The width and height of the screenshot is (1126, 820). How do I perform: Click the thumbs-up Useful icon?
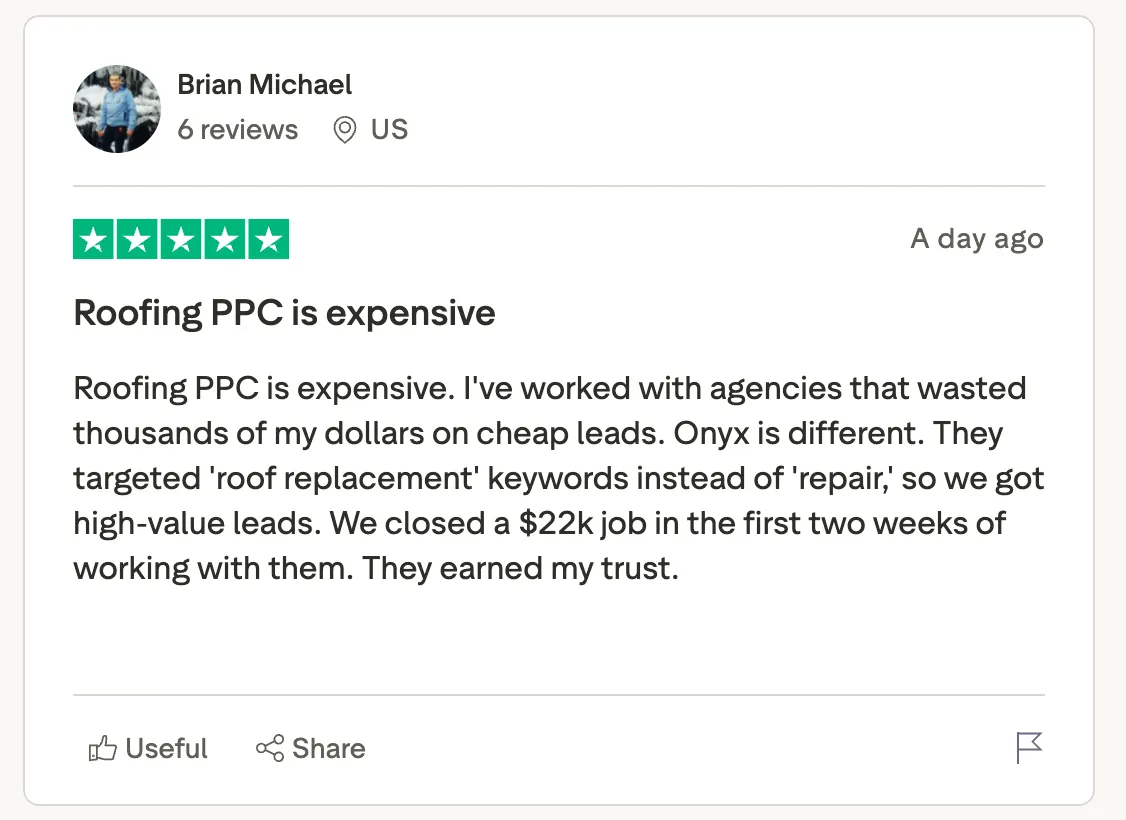(x=102, y=749)
